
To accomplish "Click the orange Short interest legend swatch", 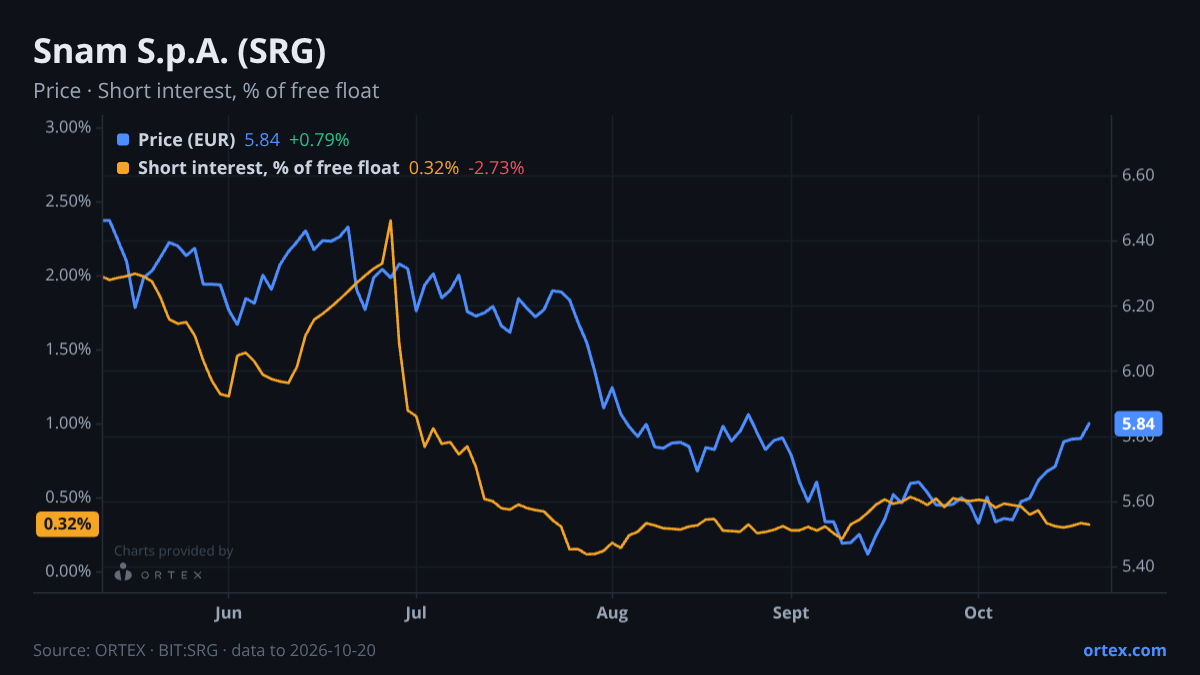I will 123,168.
